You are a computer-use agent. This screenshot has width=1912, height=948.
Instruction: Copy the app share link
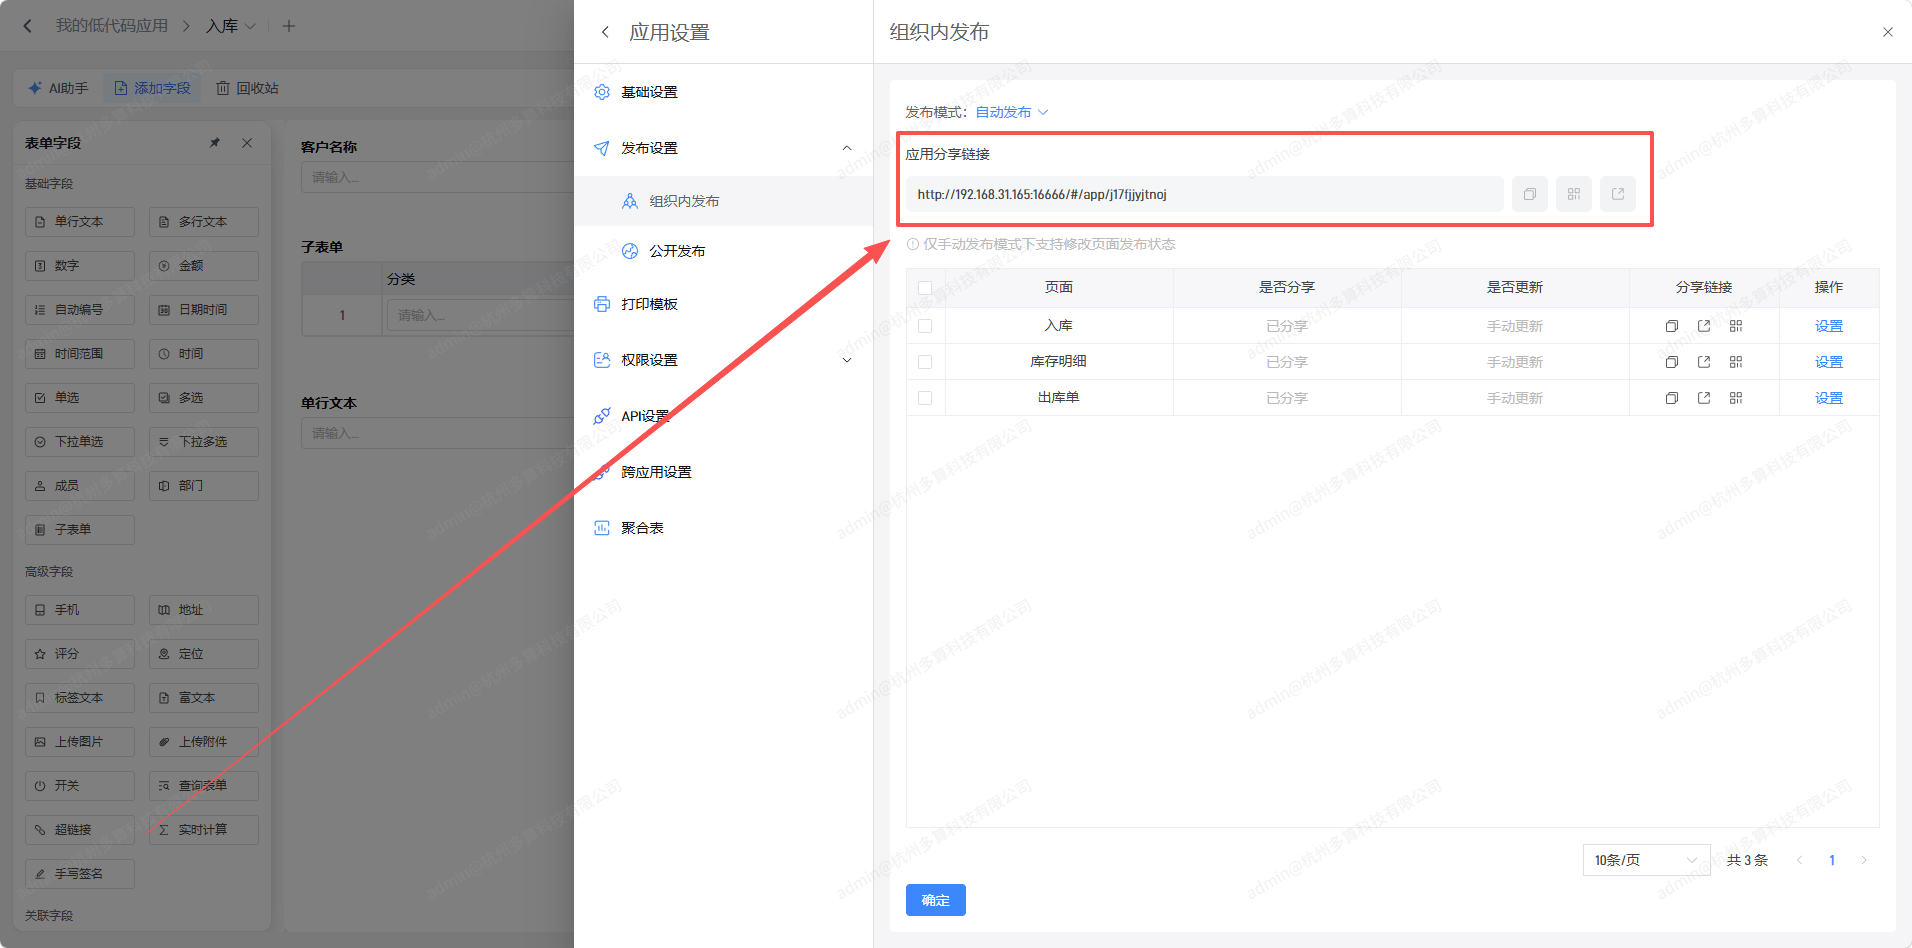pos(1530,194)
